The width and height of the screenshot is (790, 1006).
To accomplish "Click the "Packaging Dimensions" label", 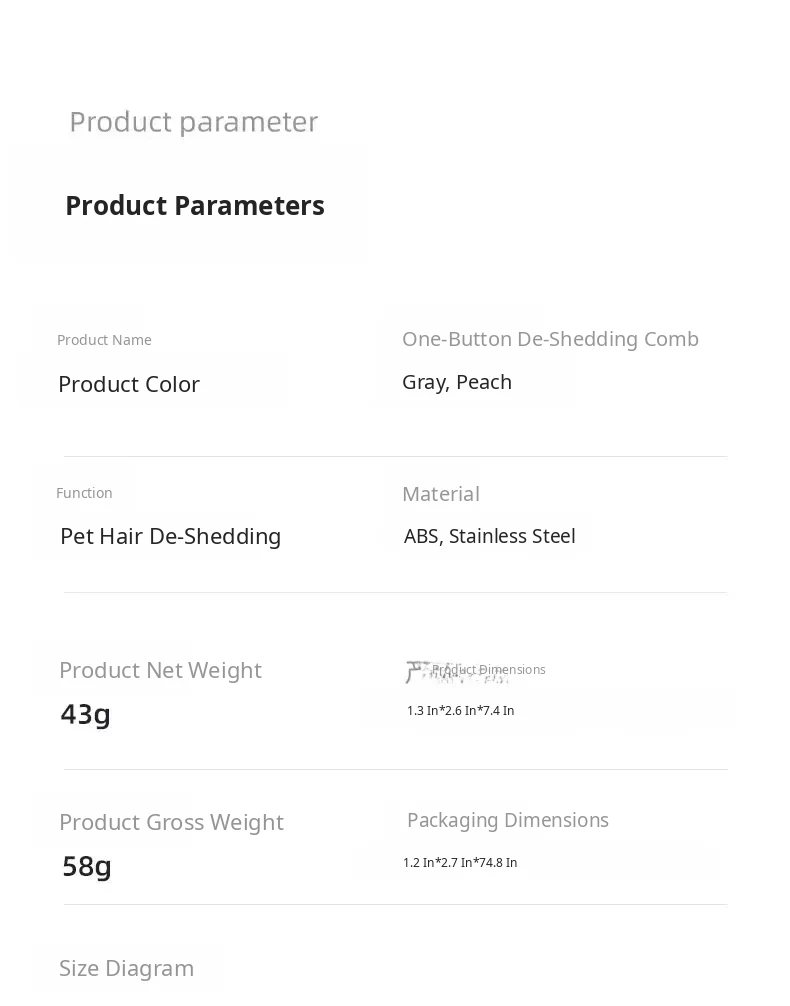I will tap(508, 820).
